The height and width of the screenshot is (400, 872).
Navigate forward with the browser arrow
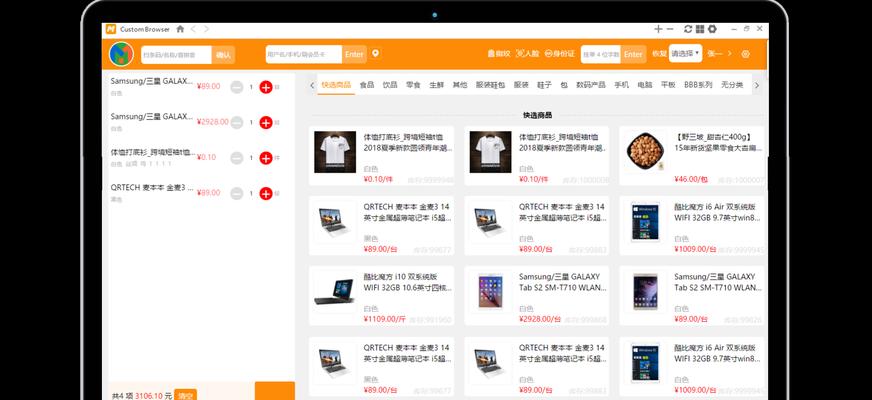pos(206,29)
